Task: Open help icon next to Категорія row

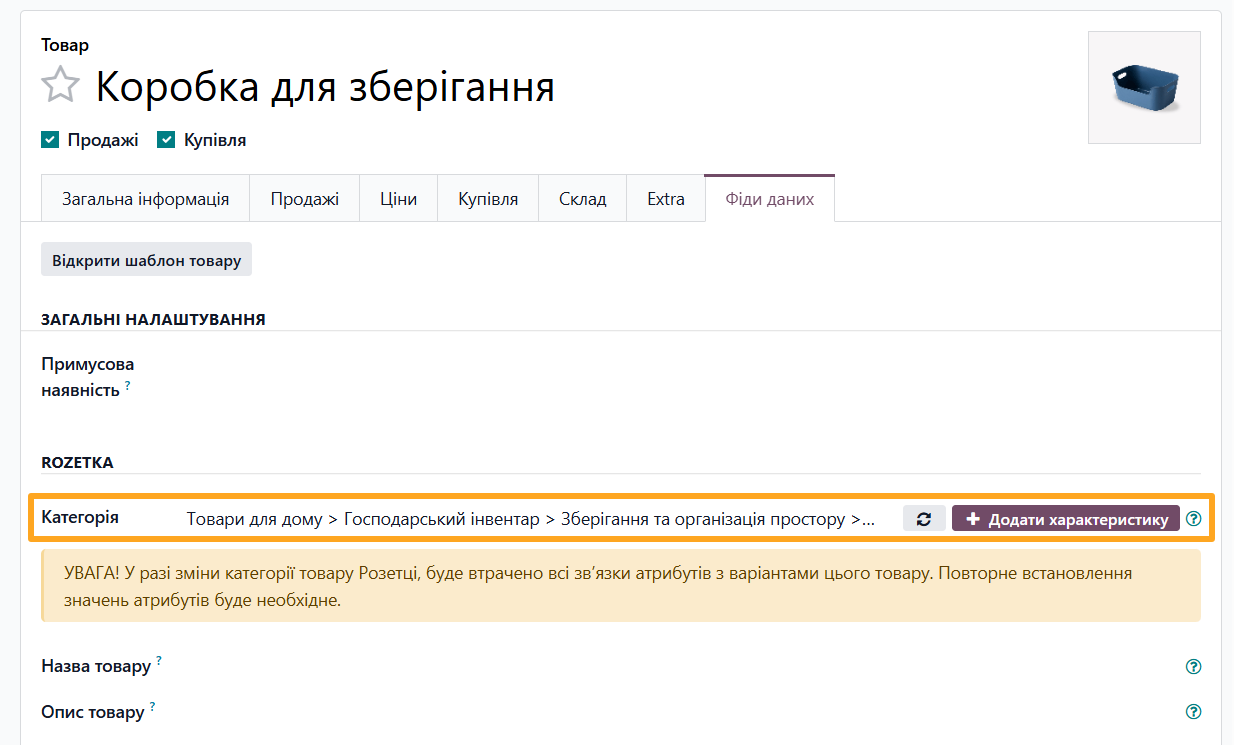Action: (x=1192, y=519)
